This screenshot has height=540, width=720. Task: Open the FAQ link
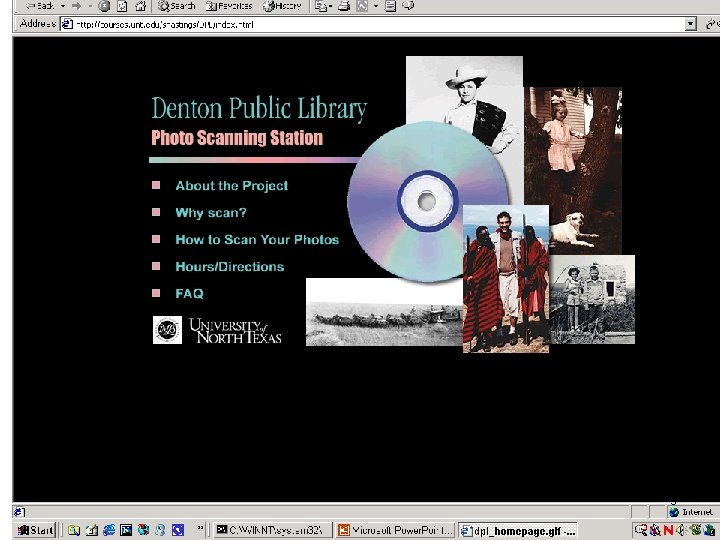coord(189,293)
